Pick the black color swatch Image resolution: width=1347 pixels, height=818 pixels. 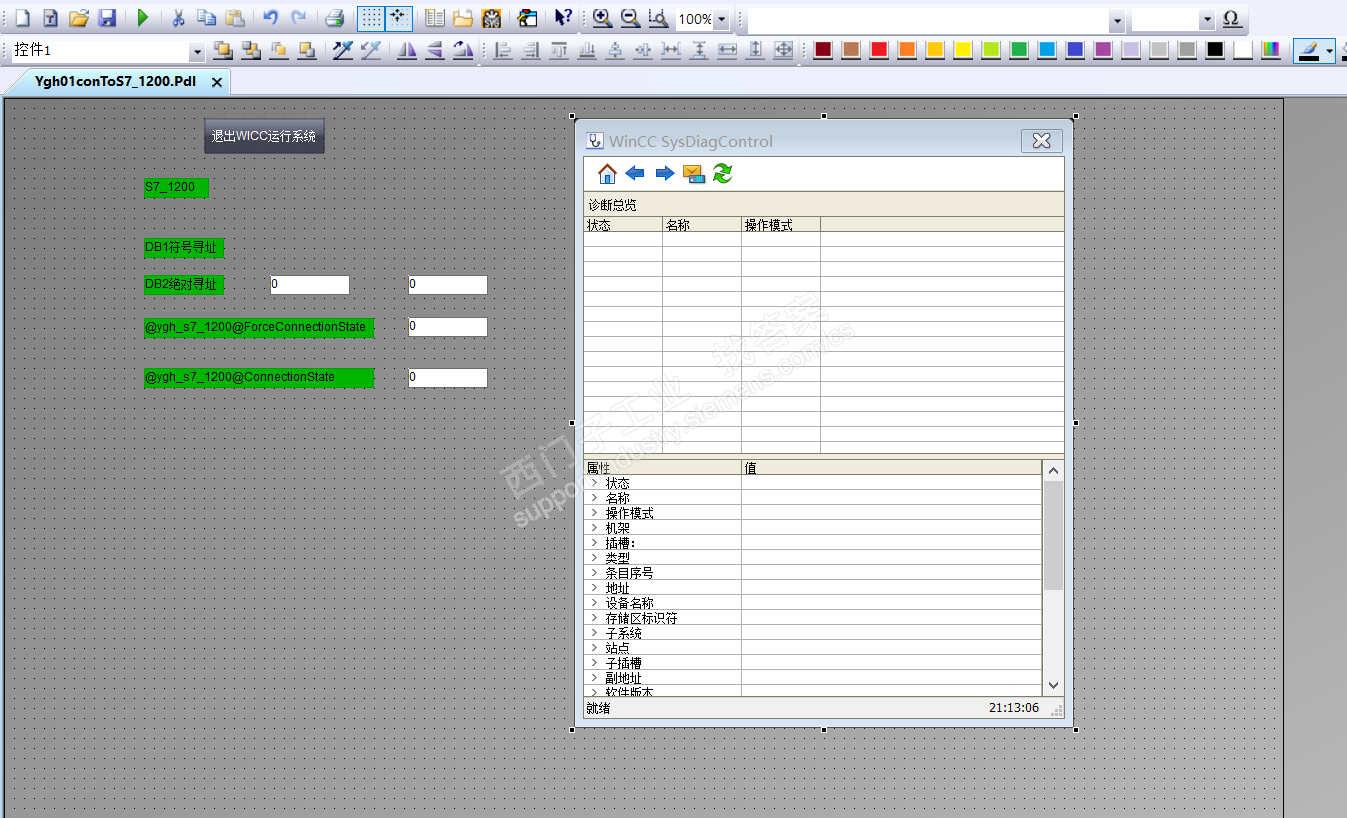coord(1215,50)
